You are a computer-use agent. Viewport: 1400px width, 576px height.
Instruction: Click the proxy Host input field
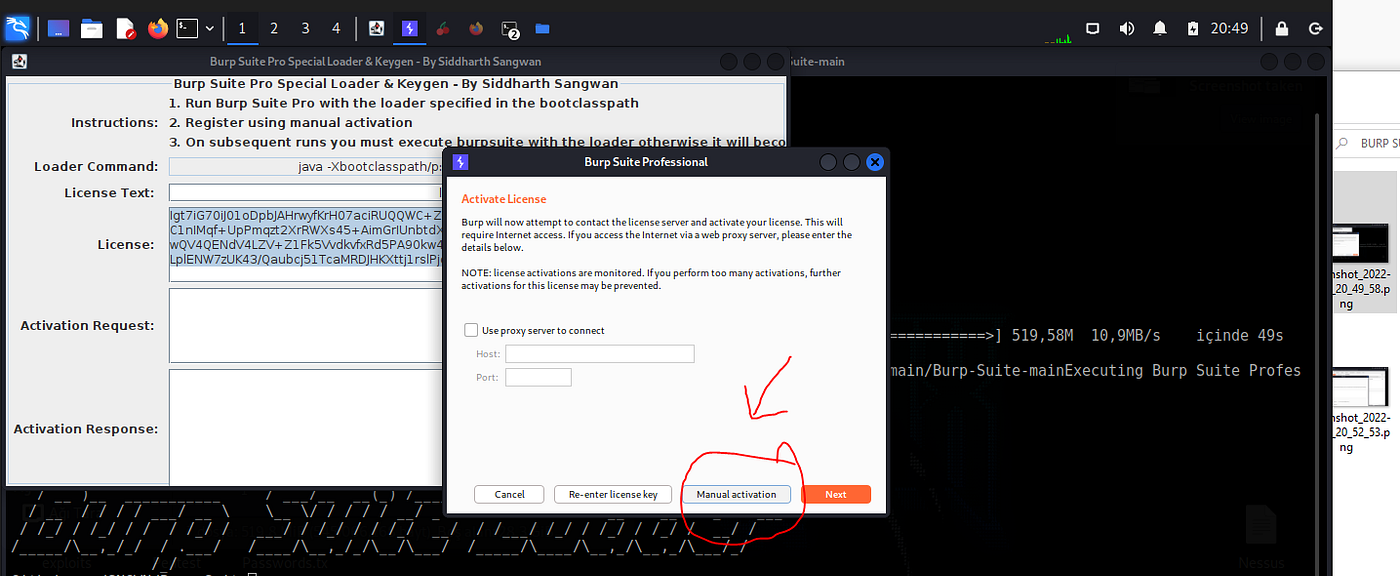click(x=599, y=354)
